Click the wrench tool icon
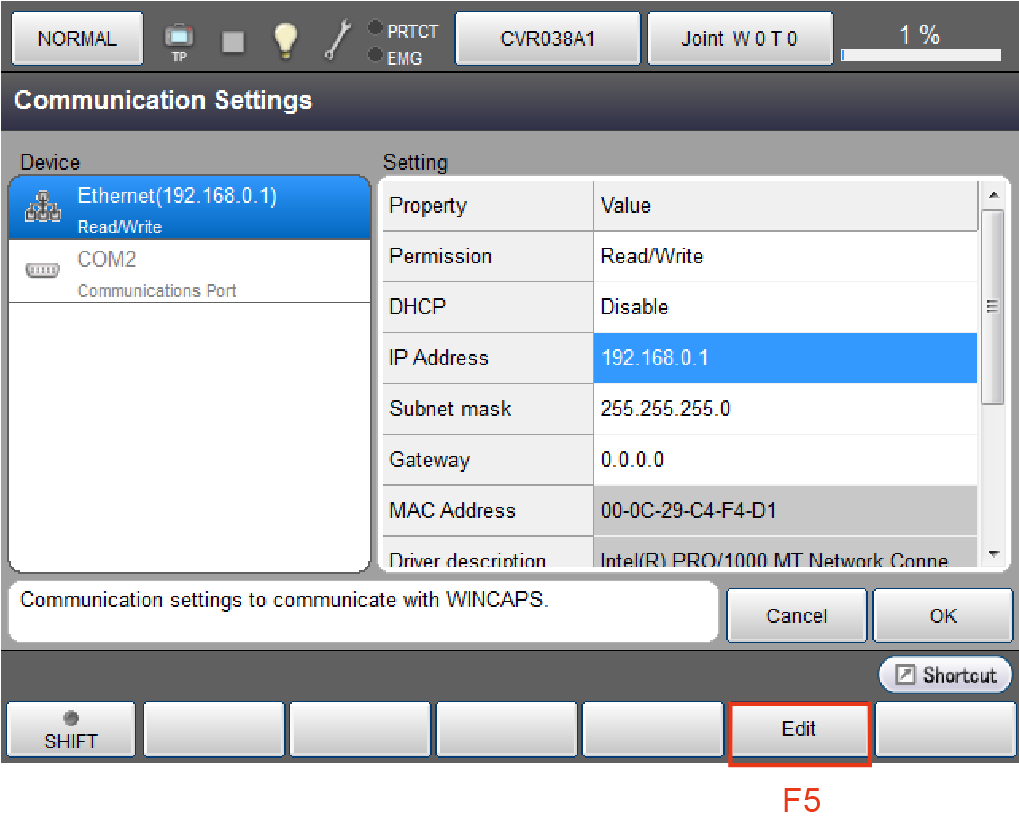The height and width of the screenshot is (824, 1019). [339, 40]
